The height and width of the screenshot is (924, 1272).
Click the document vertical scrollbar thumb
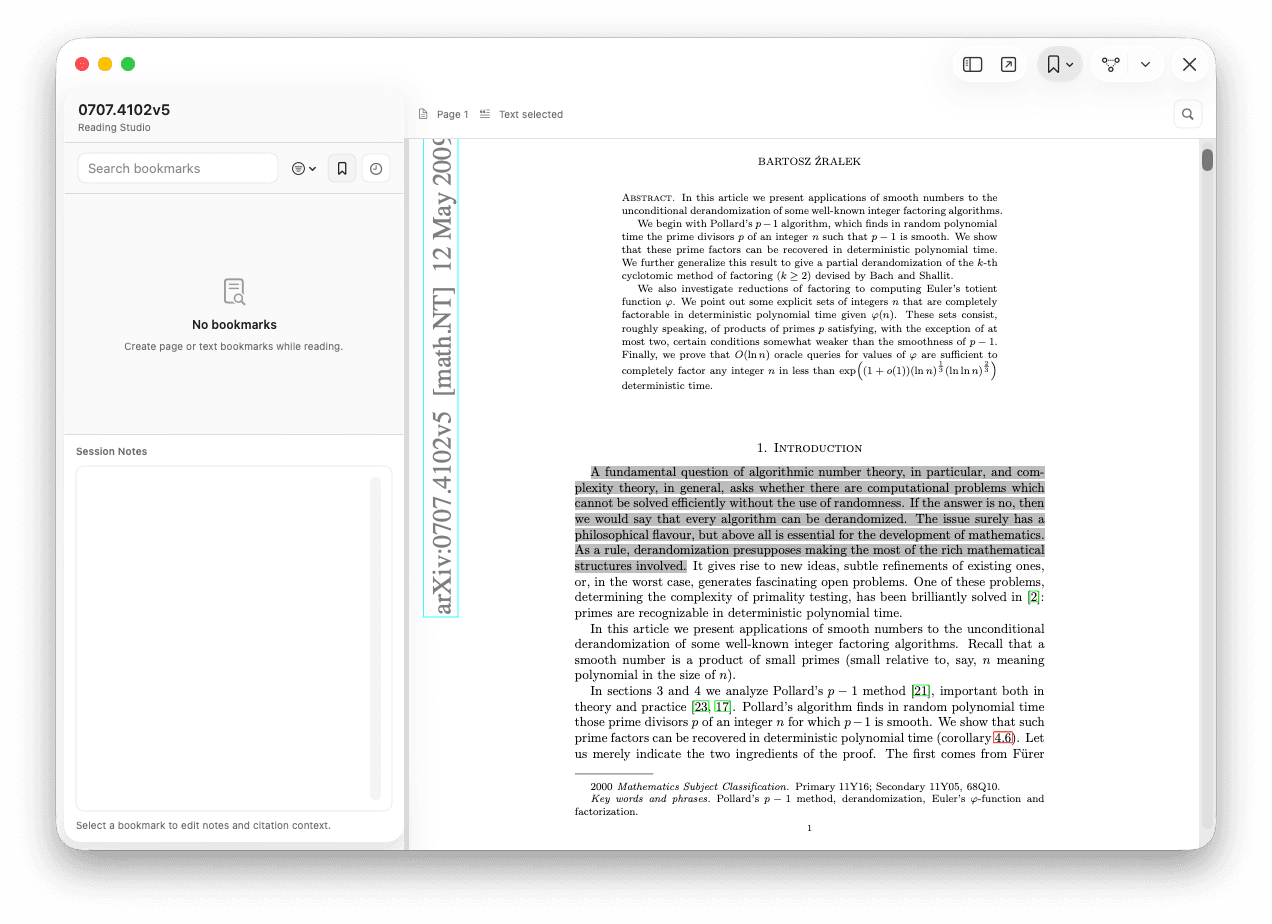(1207, 160)
